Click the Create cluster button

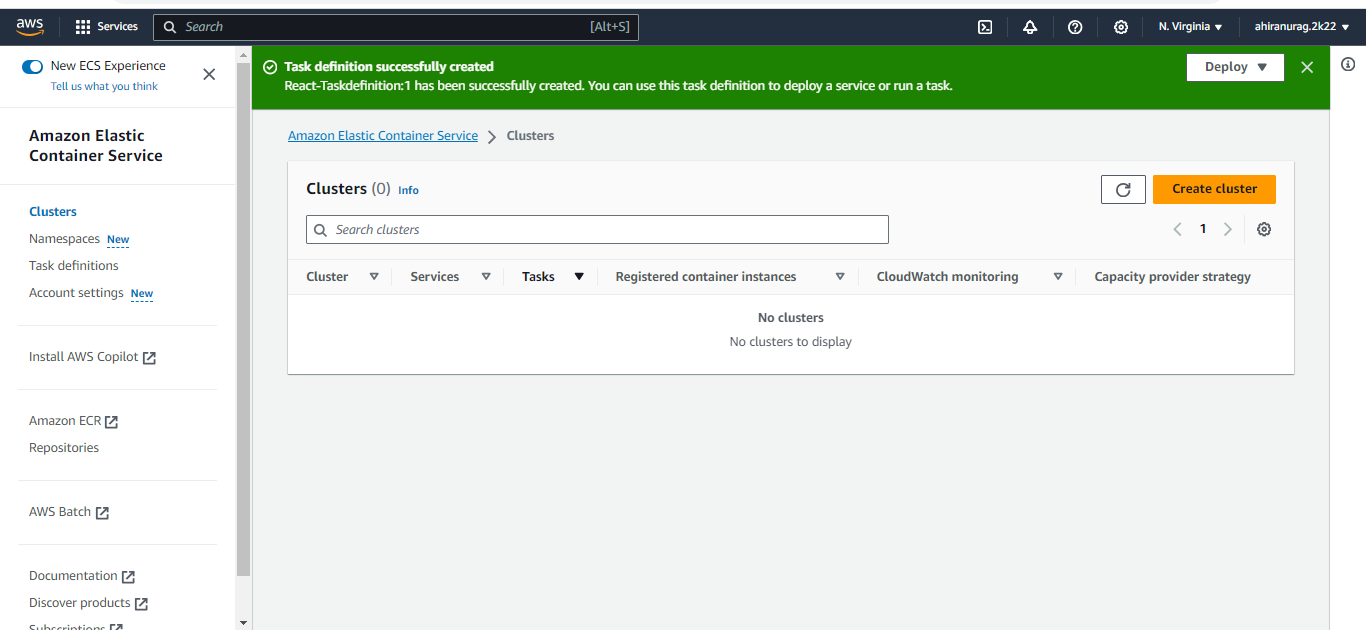click(x=1214, y=189)
